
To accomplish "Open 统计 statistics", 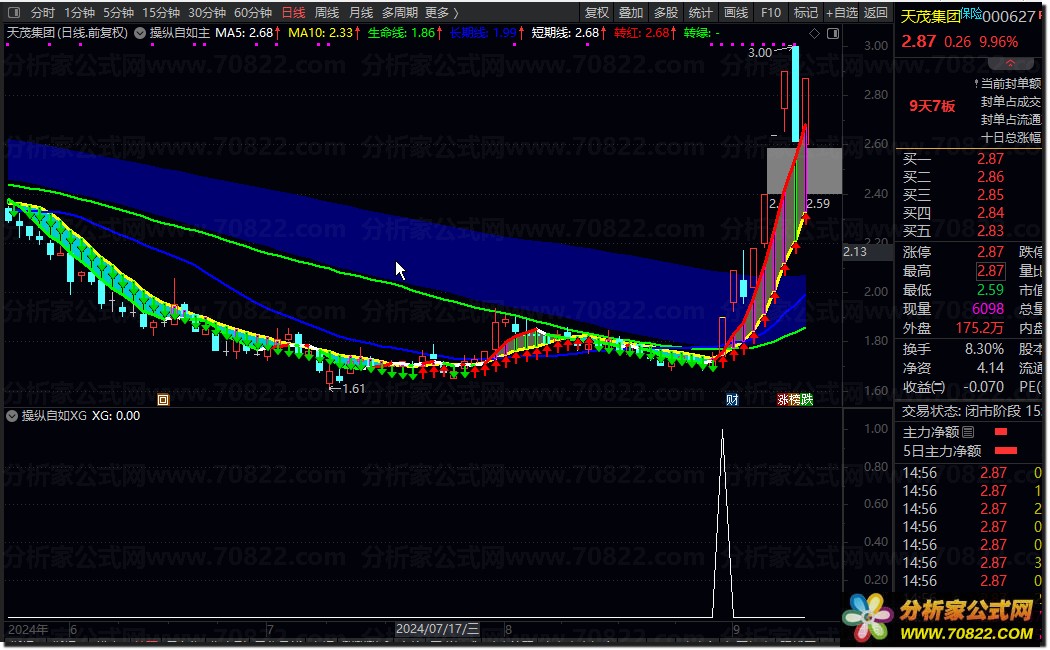I will (700, 12).
